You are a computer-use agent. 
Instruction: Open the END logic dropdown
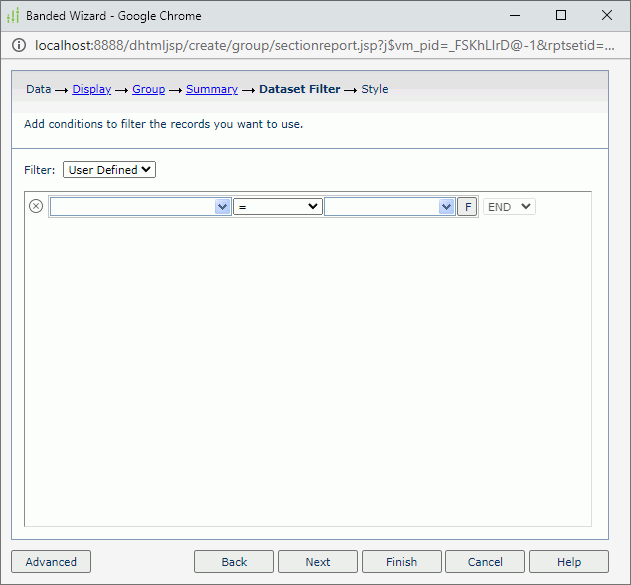click(509, 207)
